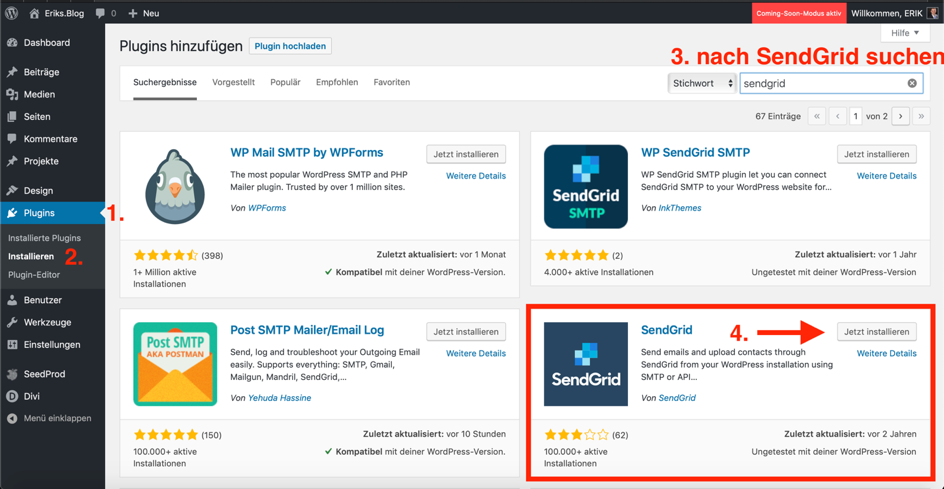This screenshot has width=944, height=489.
Task: Click the Einstellungen settings icon
Action: pos(11,345)
